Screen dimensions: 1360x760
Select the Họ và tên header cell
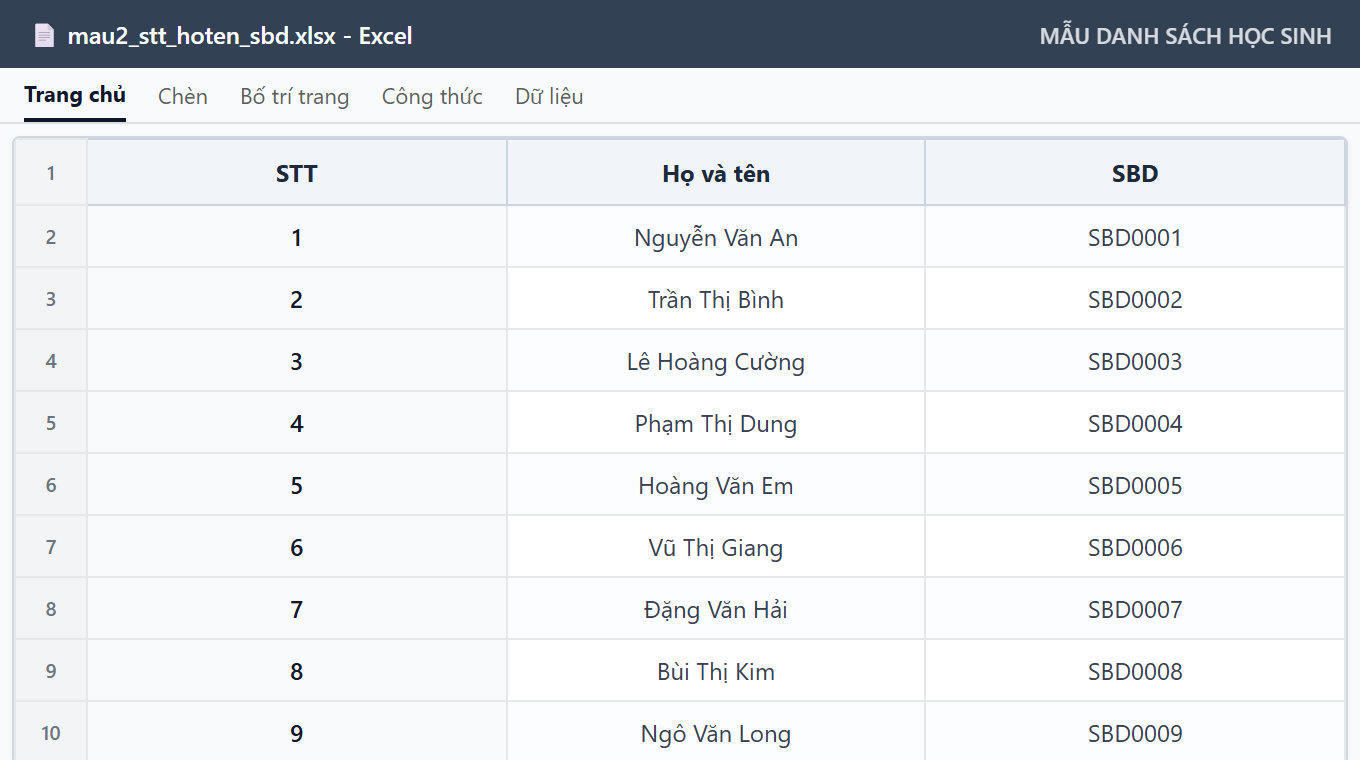[x=716, y=173]
